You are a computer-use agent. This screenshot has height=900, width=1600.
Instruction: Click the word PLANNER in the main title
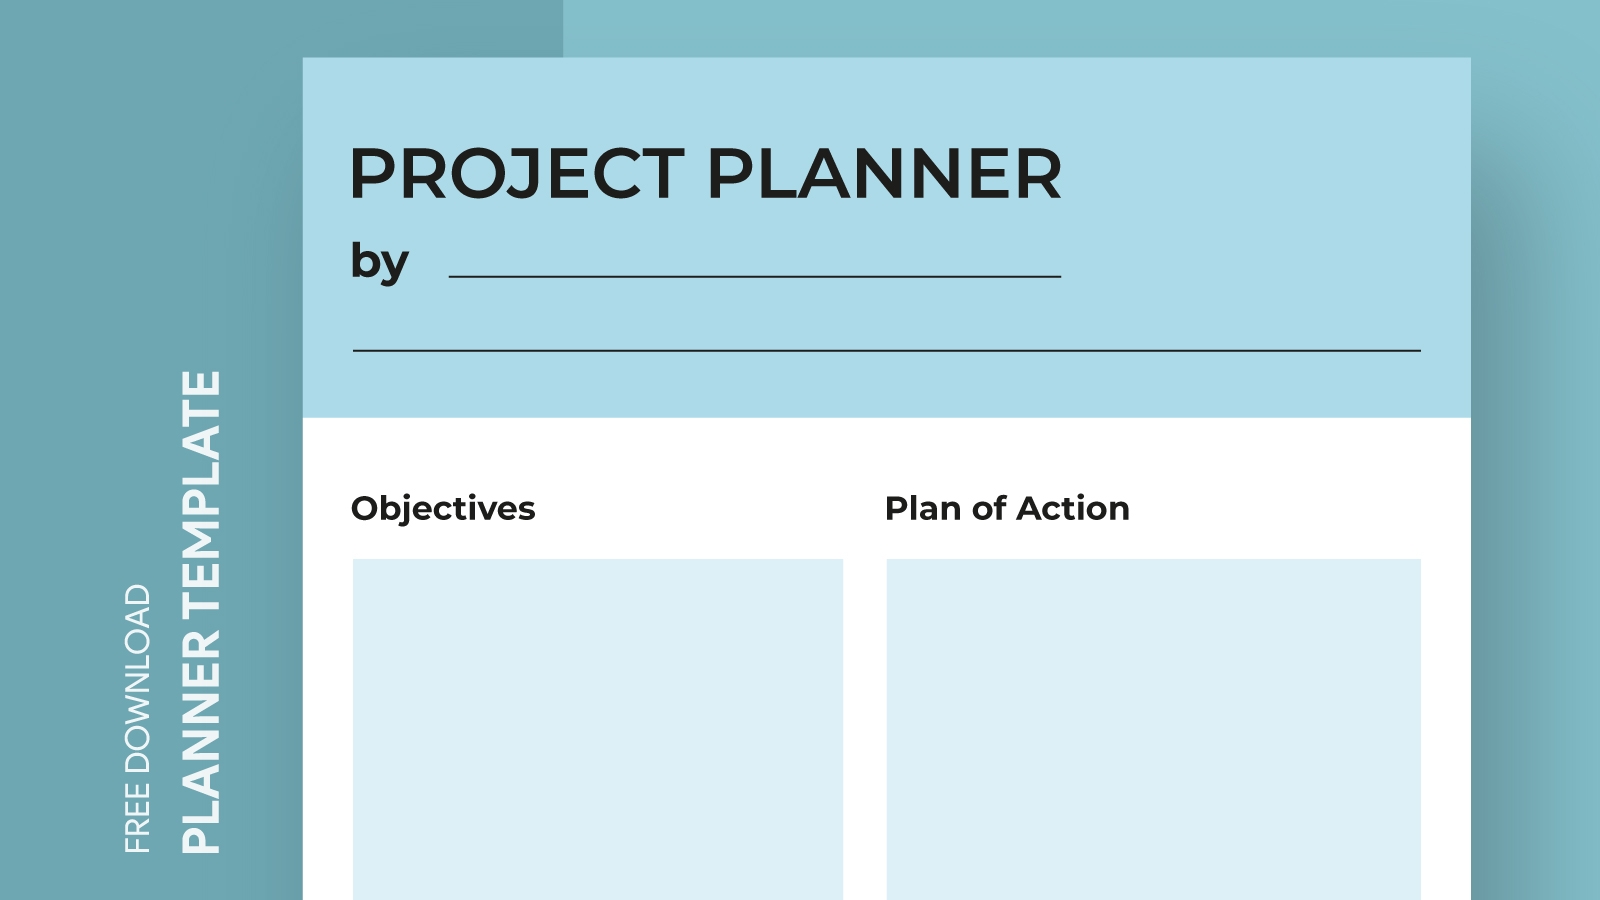884,174
